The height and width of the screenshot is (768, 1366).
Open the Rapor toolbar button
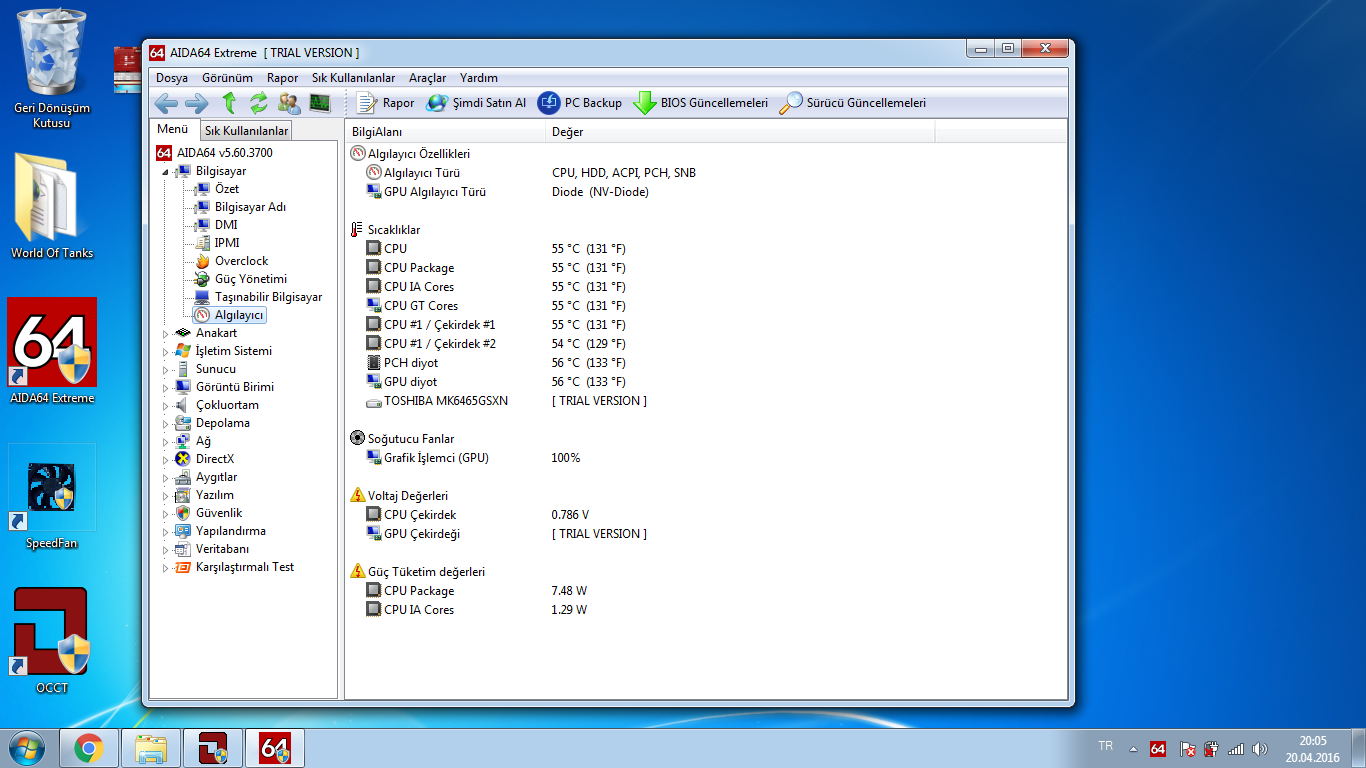point(385,102)
